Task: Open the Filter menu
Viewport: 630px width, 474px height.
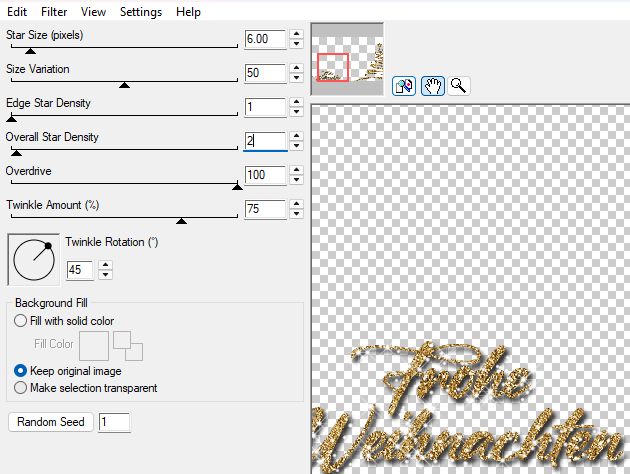Action: pyautogui.click(x=56, y=12)
